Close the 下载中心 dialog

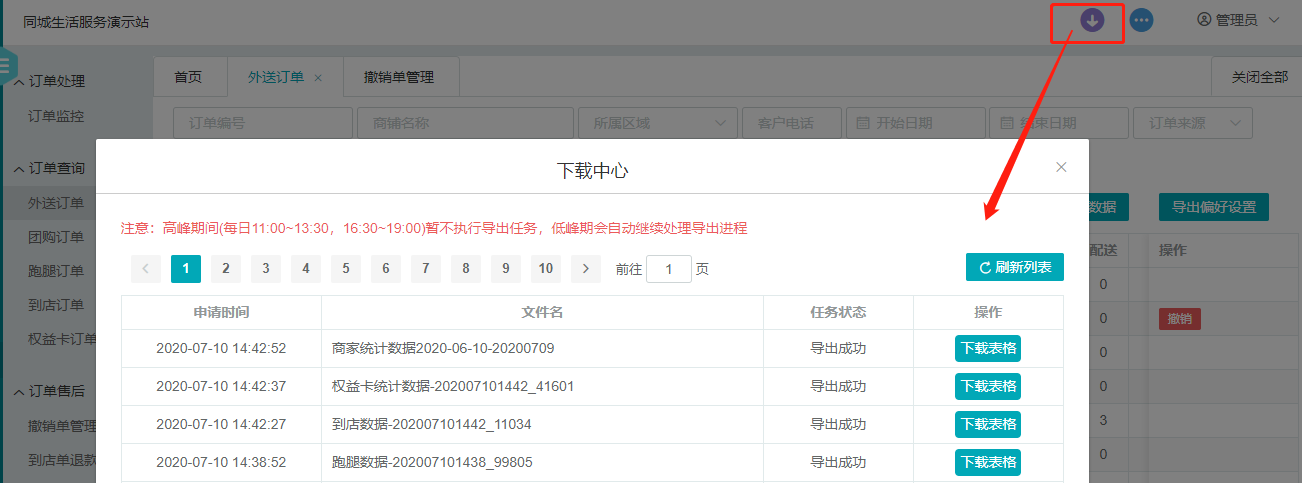coord(1062,167)
